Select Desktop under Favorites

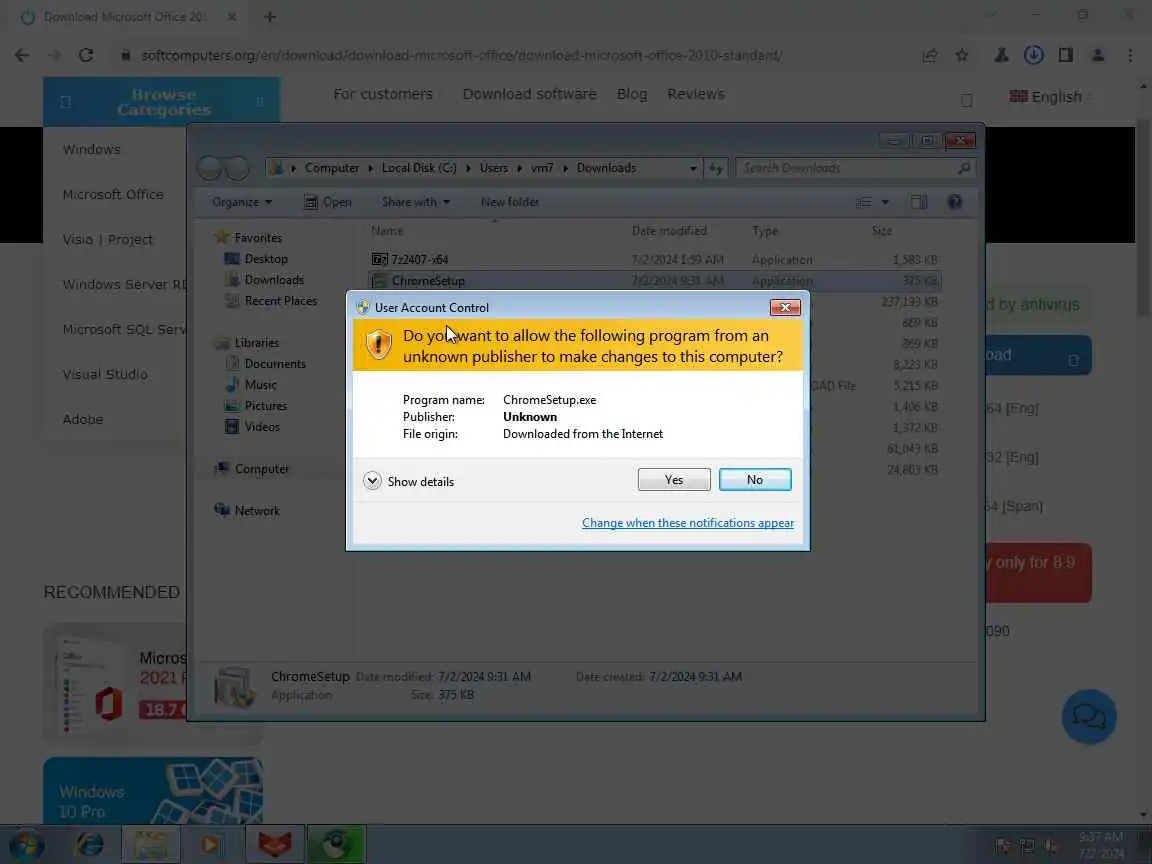[x=266, y=259]
